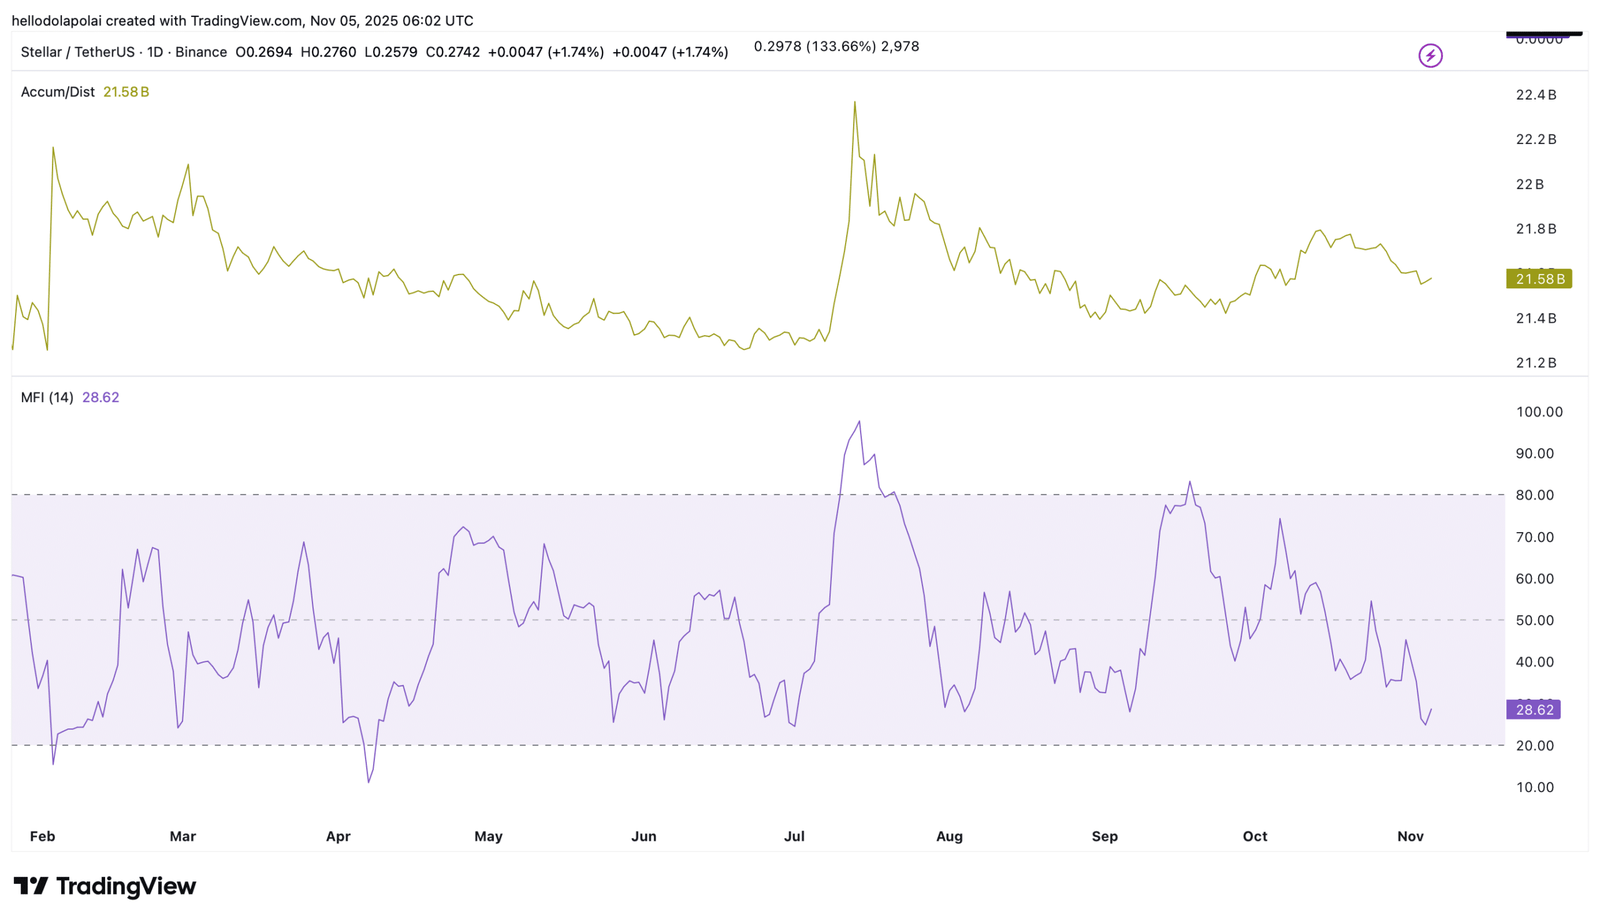Click the Nov label on the time axis
Viewport: 1600px width, 921px height.
click(1410, 837)
